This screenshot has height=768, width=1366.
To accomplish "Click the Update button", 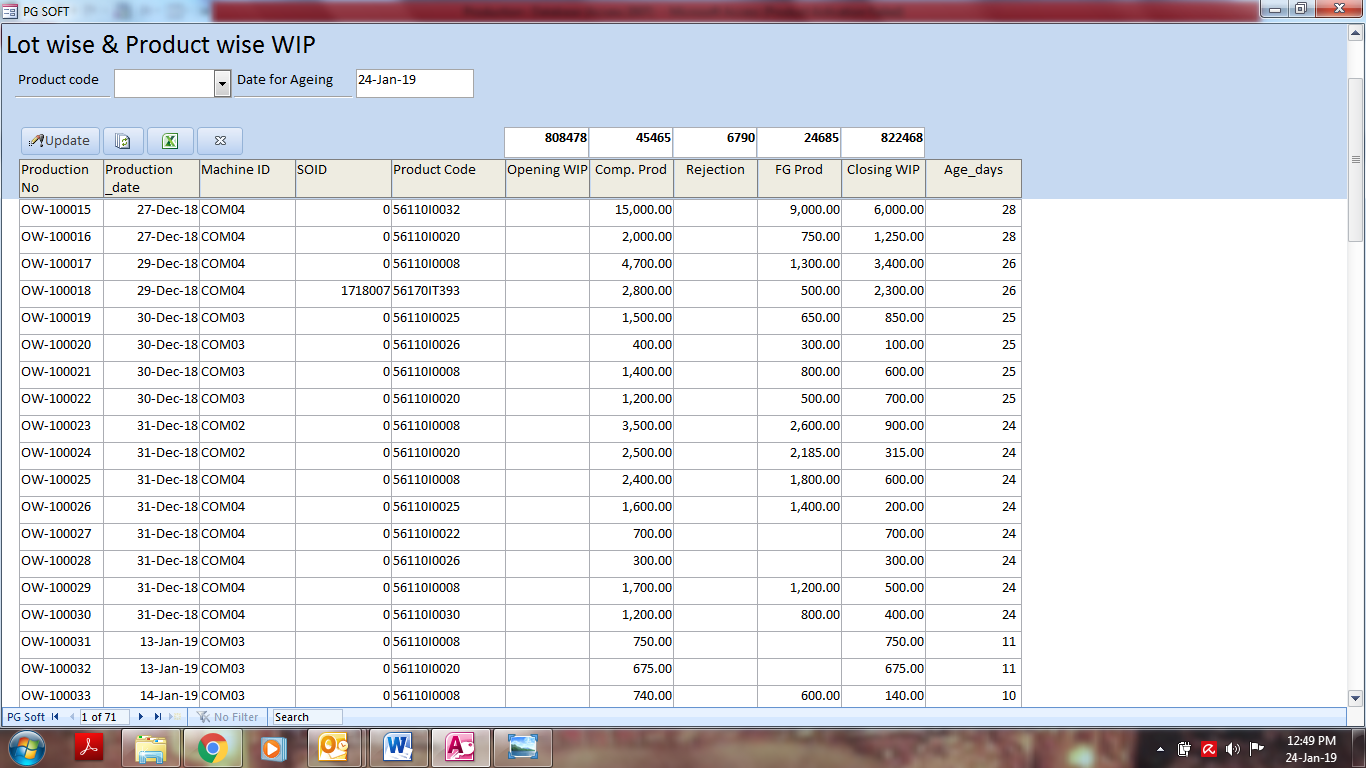I will [60, 141].
